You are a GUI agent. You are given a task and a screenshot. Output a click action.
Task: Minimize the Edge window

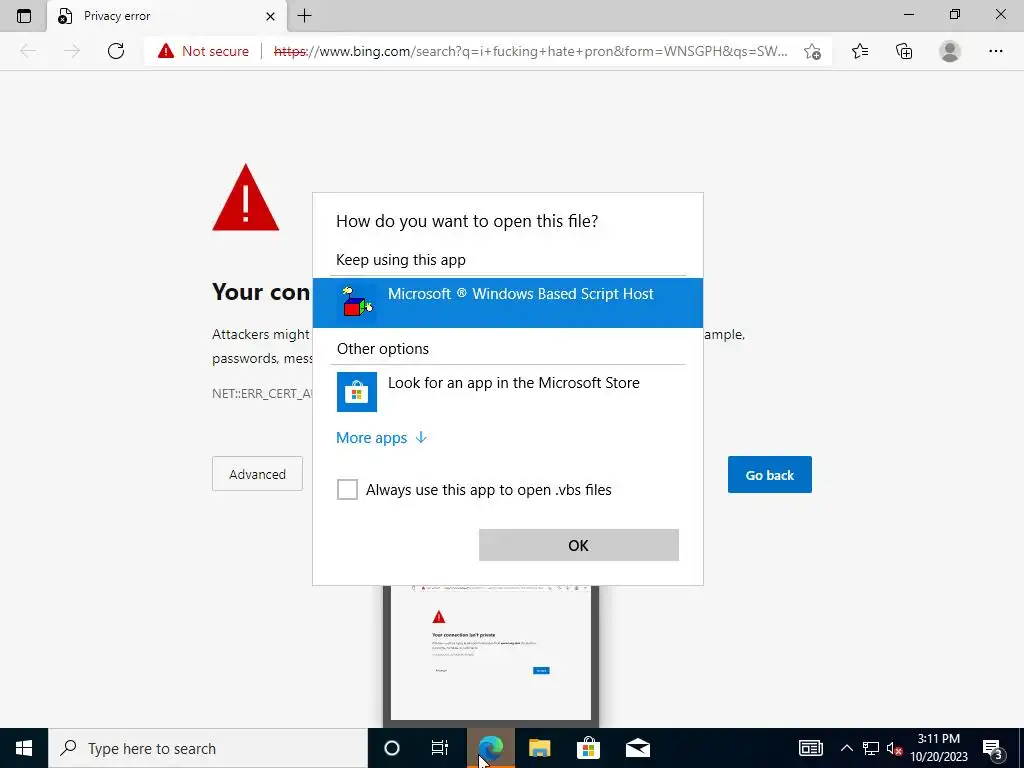click(x=908, y=14)
